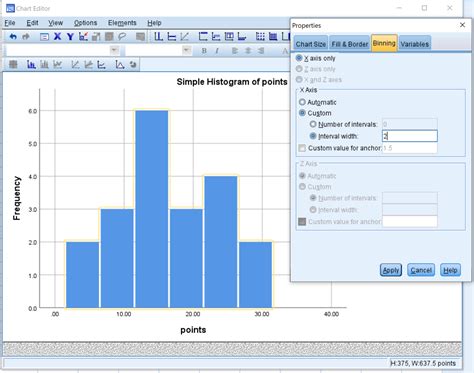Close the Properties dialog

point(462,25)
